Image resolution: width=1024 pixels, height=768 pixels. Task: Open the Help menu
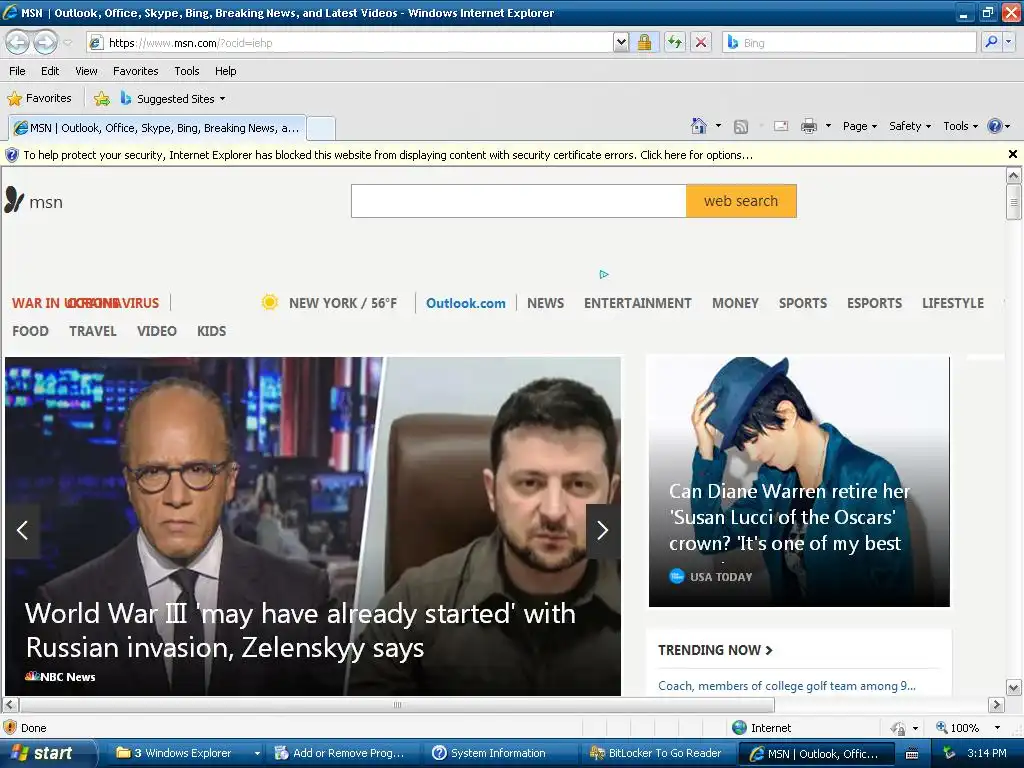click(x=225, y=71)
